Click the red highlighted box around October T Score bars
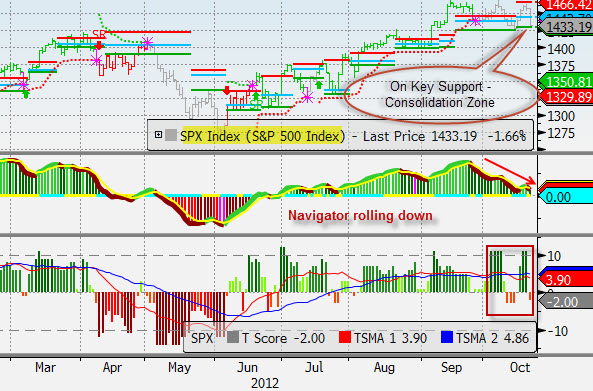 510,280
